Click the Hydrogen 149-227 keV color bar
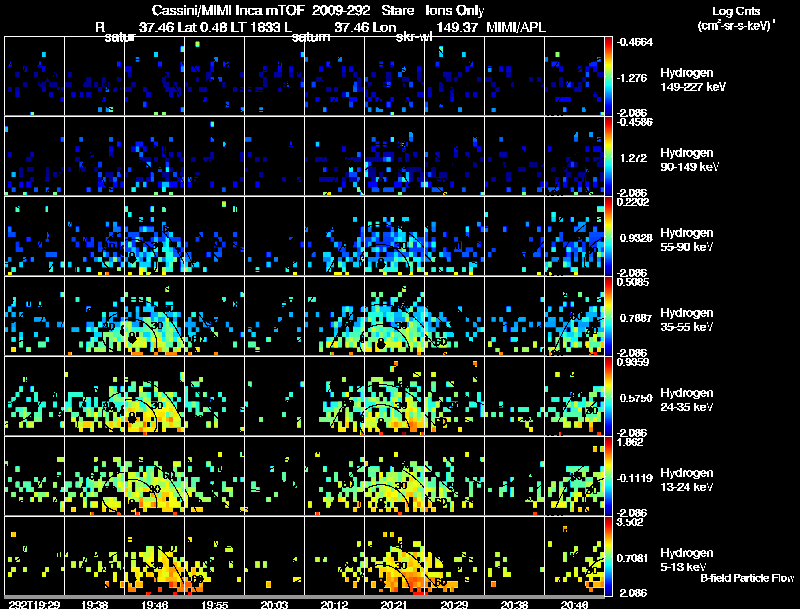 [608, 76]
